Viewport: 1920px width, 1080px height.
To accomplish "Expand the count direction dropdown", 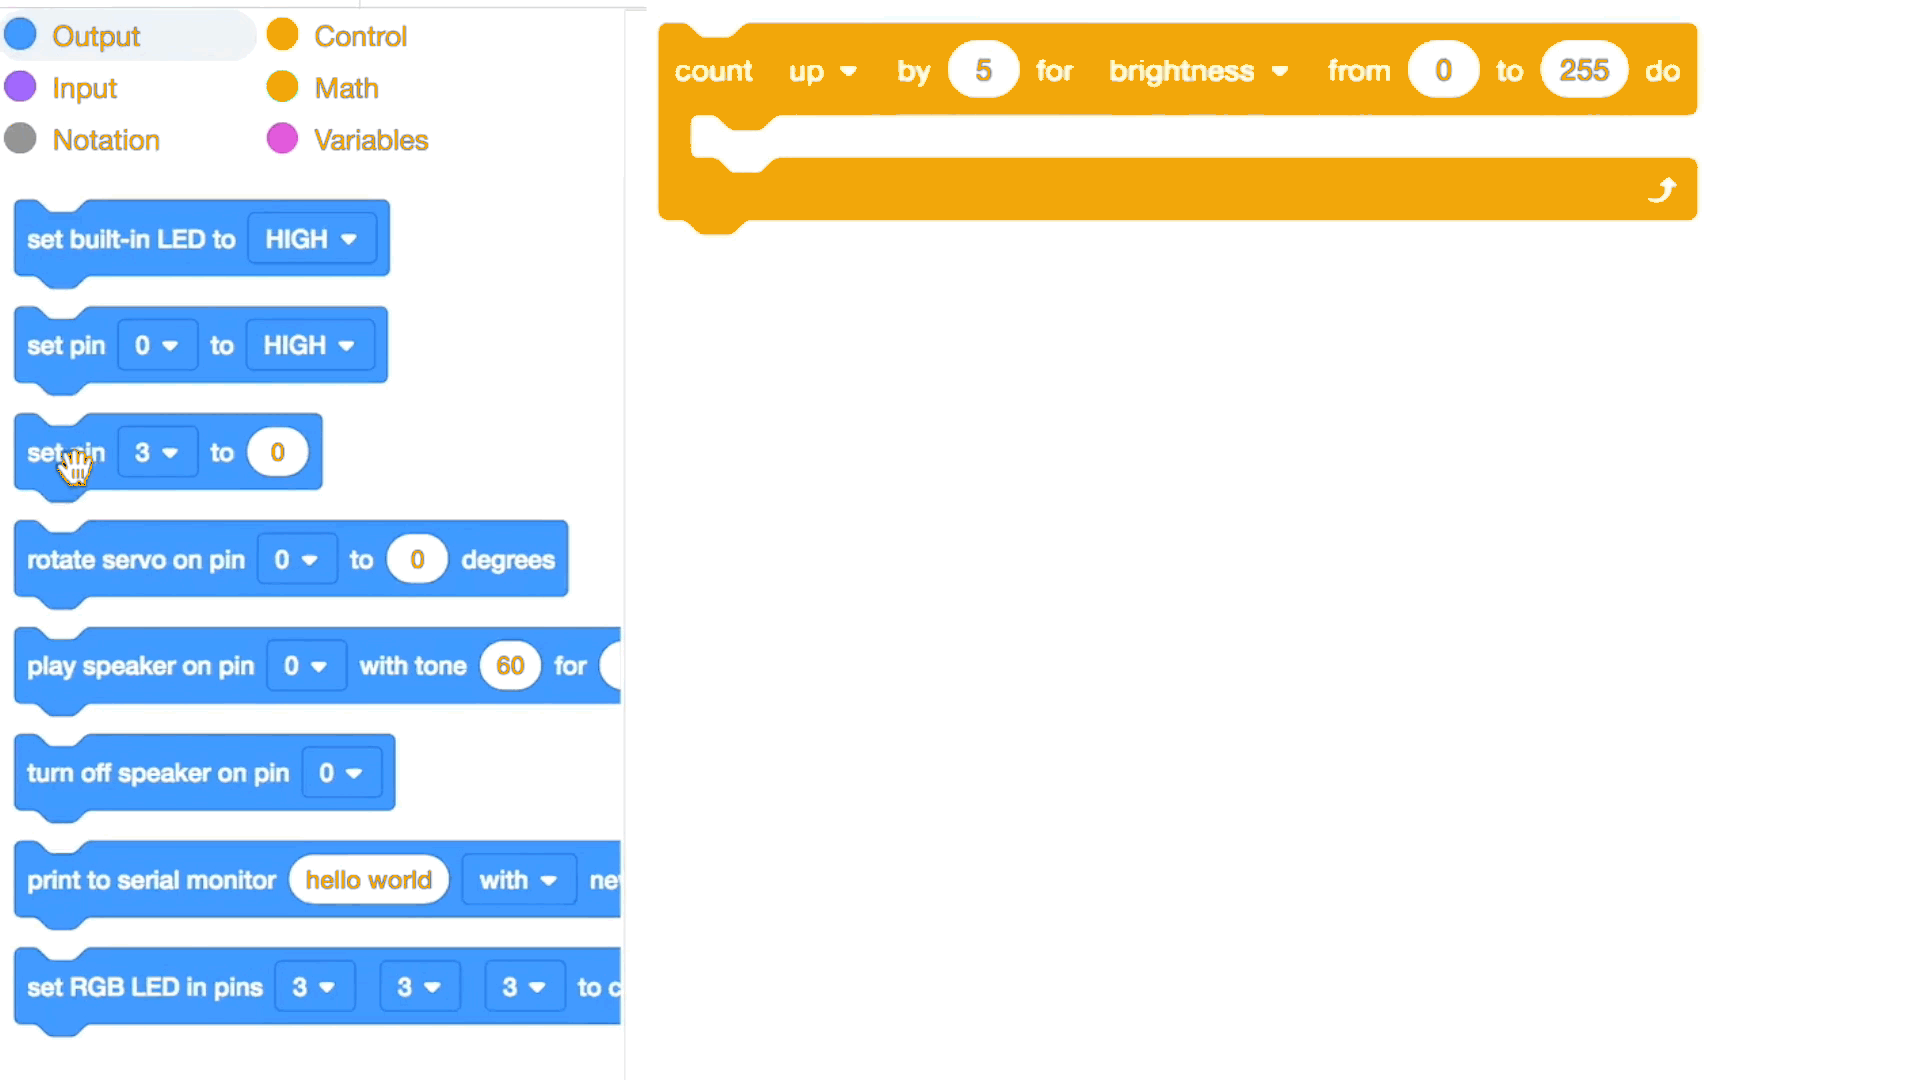I will pyautogui.click(x=820, y=71).
